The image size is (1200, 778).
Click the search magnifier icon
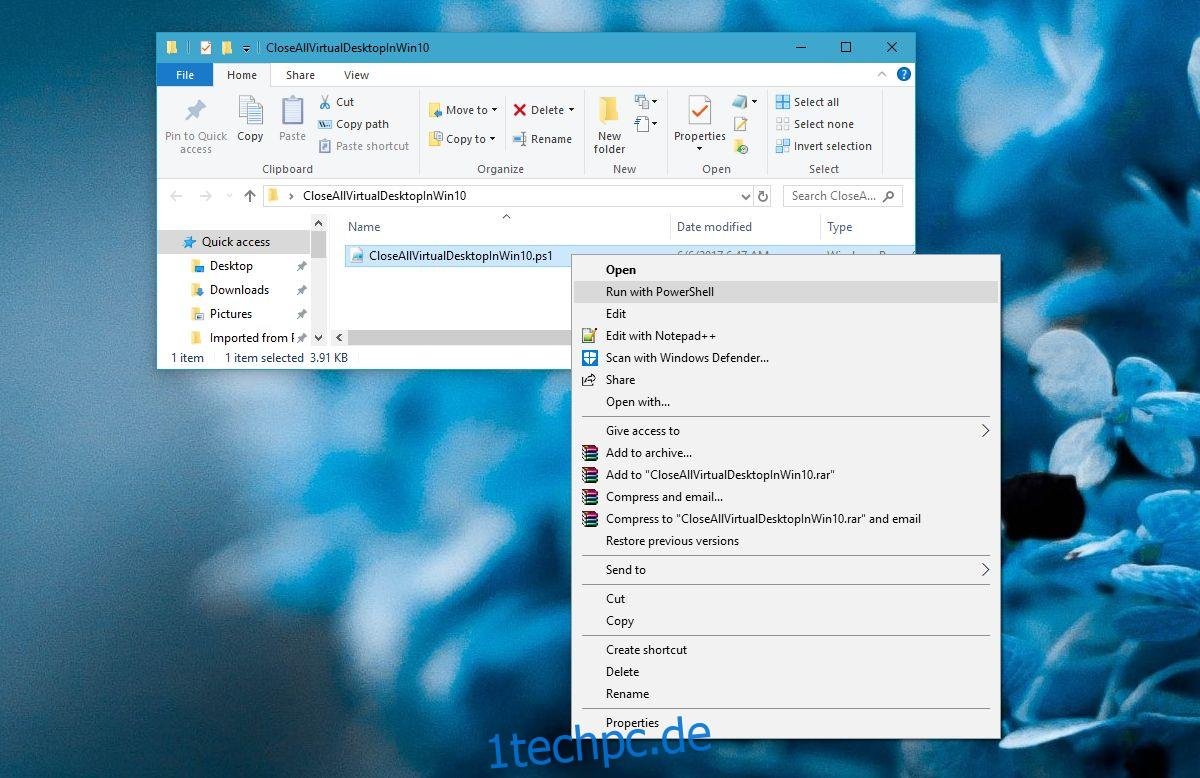click(x=888, y=196)
